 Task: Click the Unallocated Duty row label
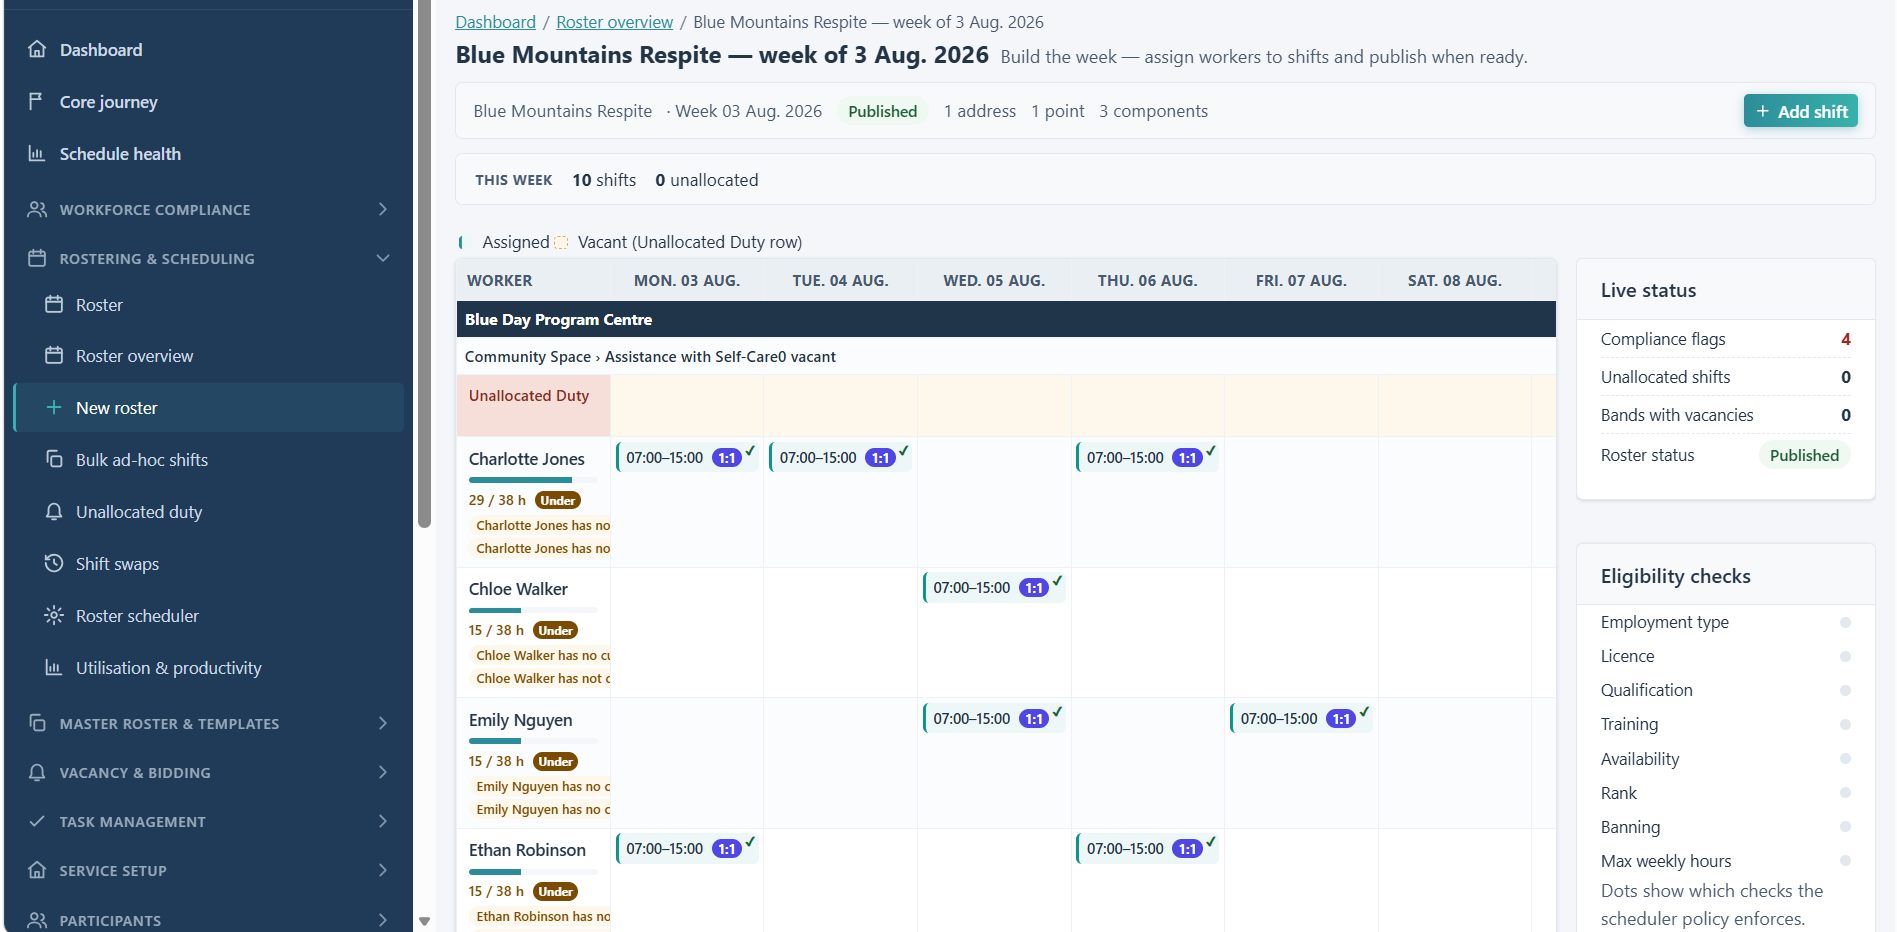pyautogui.click(x=529, y=395)
